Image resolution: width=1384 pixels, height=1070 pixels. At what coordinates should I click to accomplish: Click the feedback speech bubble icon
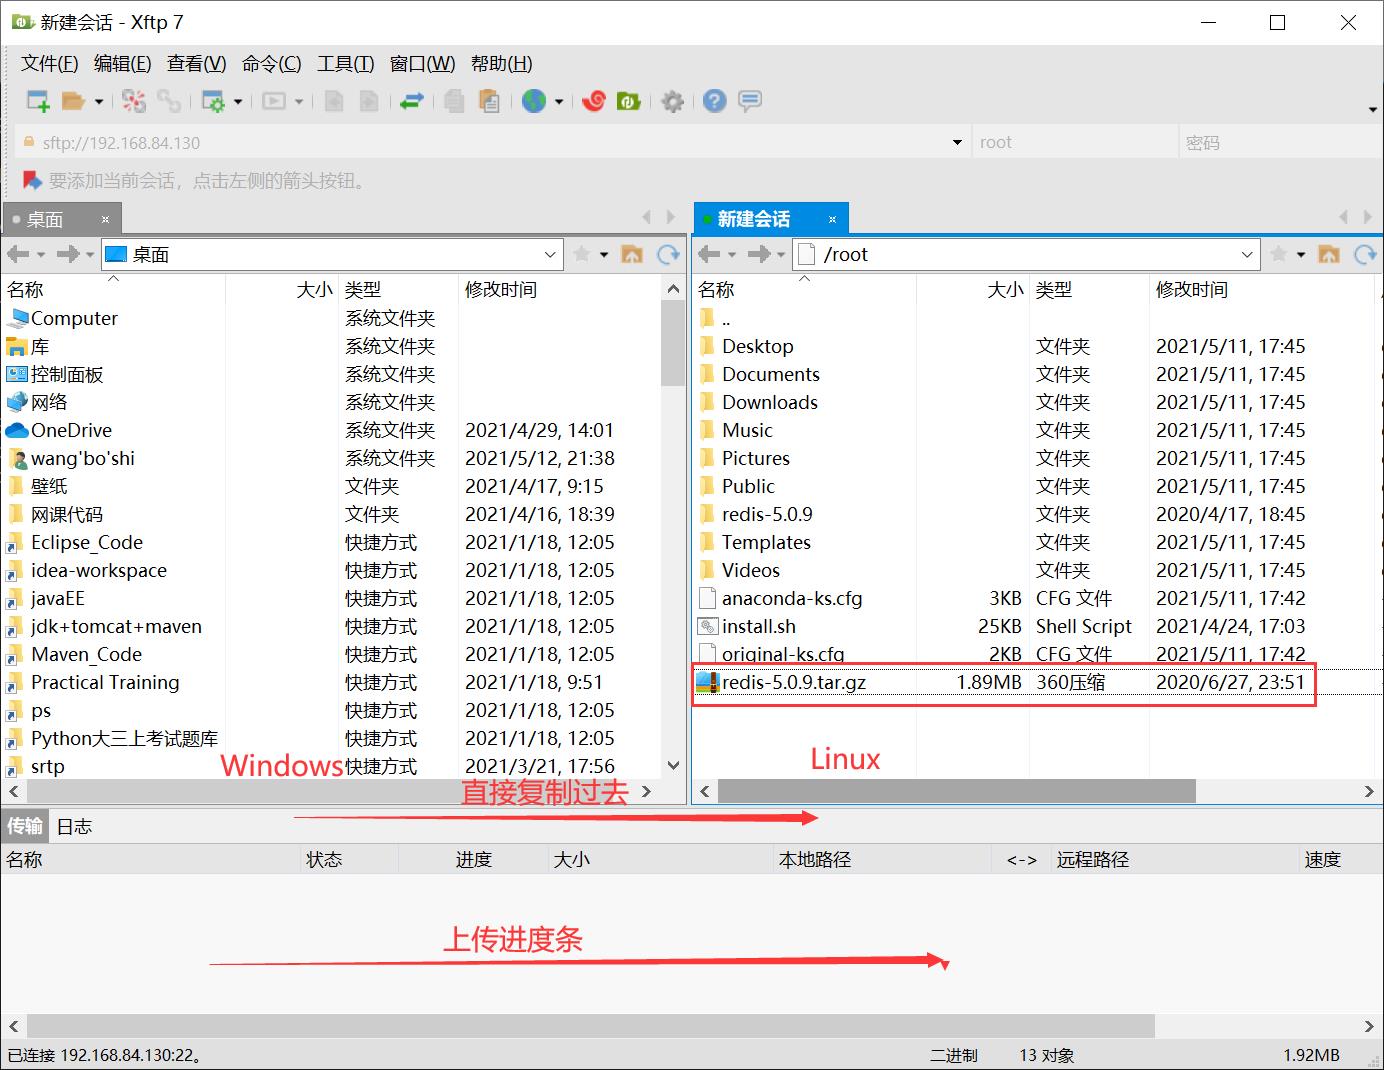750,101
